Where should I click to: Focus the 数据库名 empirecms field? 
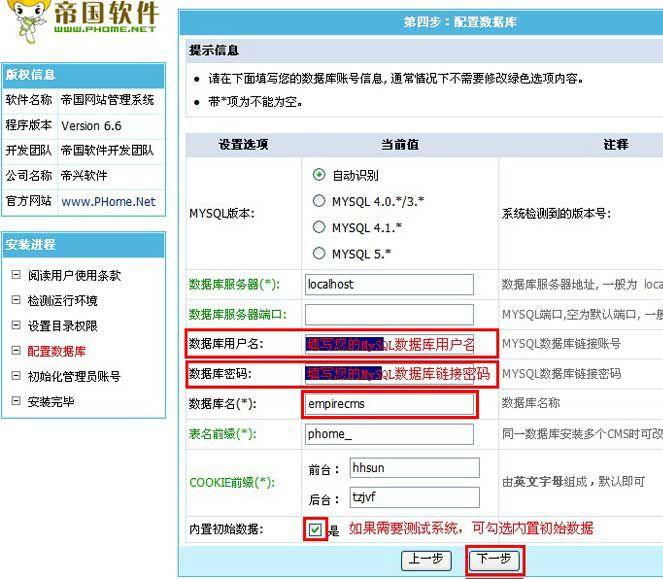[x=389, y=404]
